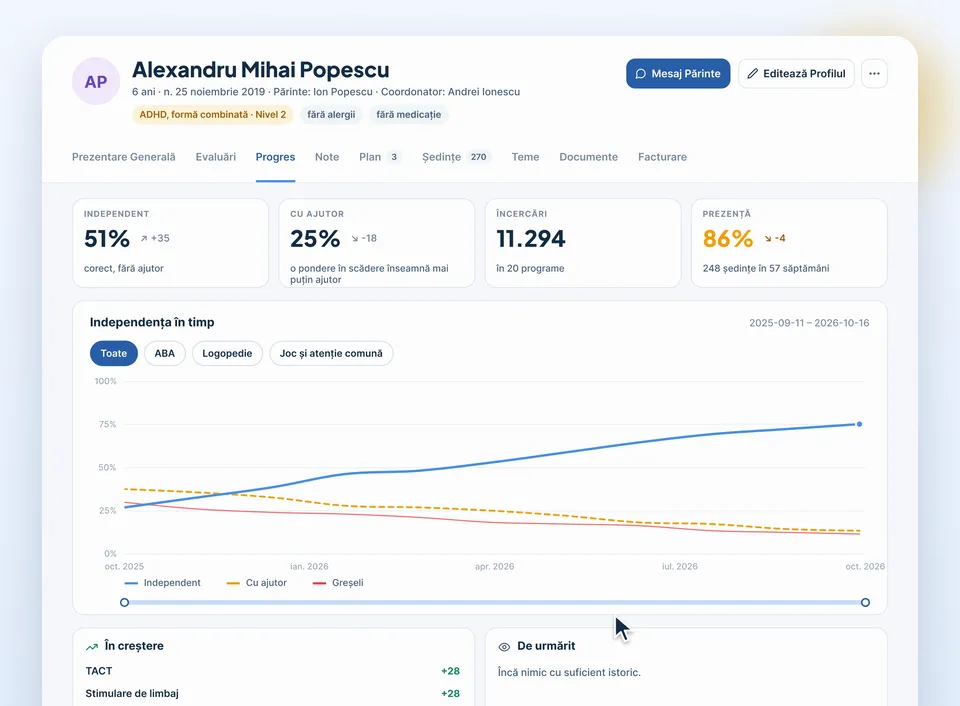Go to the Note tab
The height and width of the screenshot is (706, 960).
(x=327, y=157)
